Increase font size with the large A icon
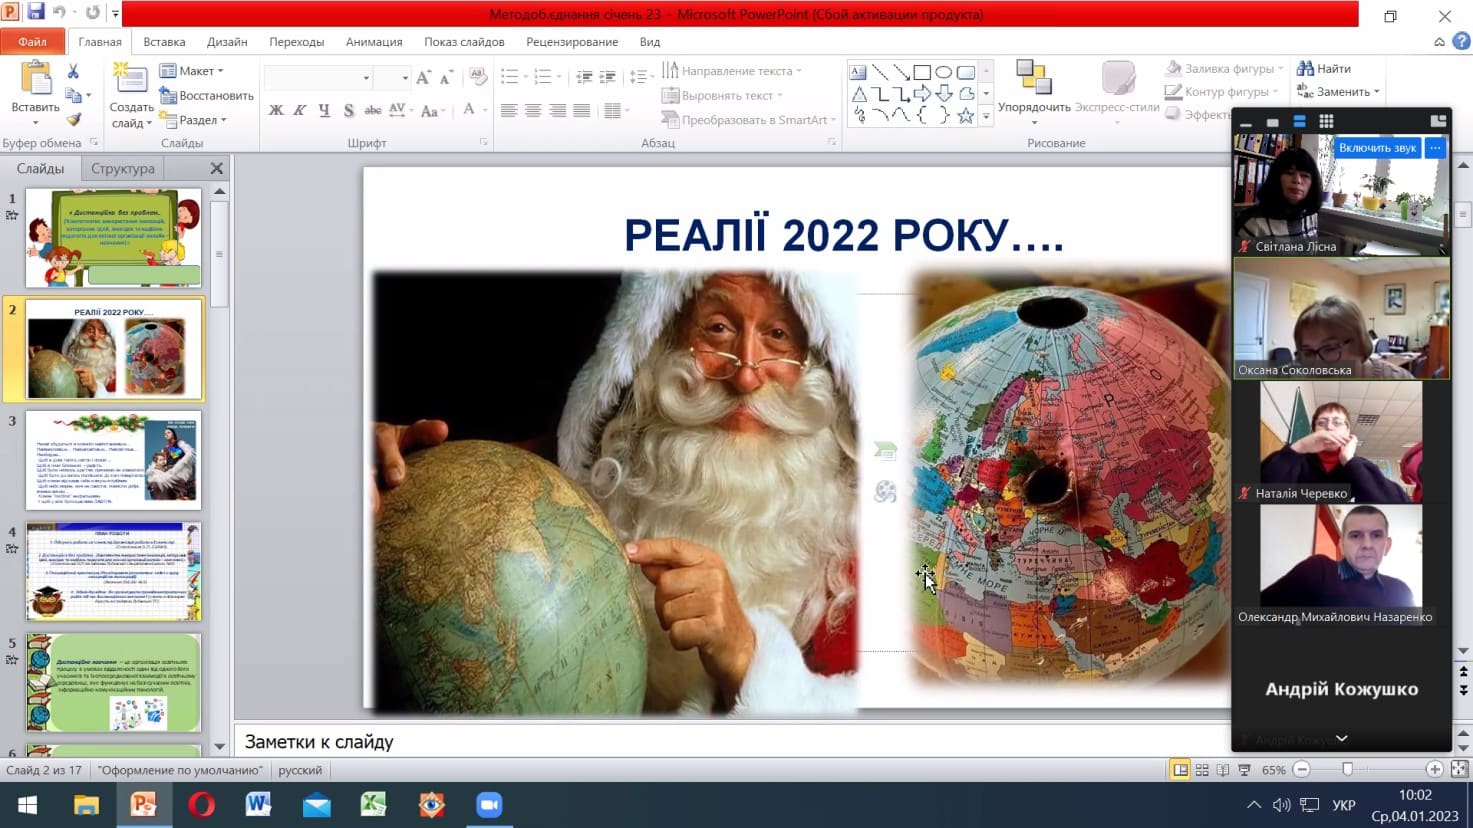This screenshot has height=828, width=1473. coord(423,78)
